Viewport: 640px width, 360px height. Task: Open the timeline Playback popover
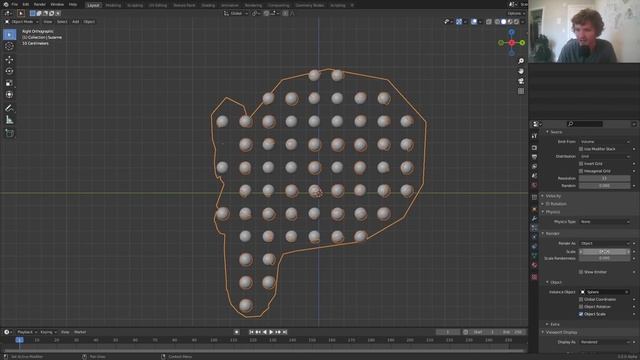pos(27,332)
